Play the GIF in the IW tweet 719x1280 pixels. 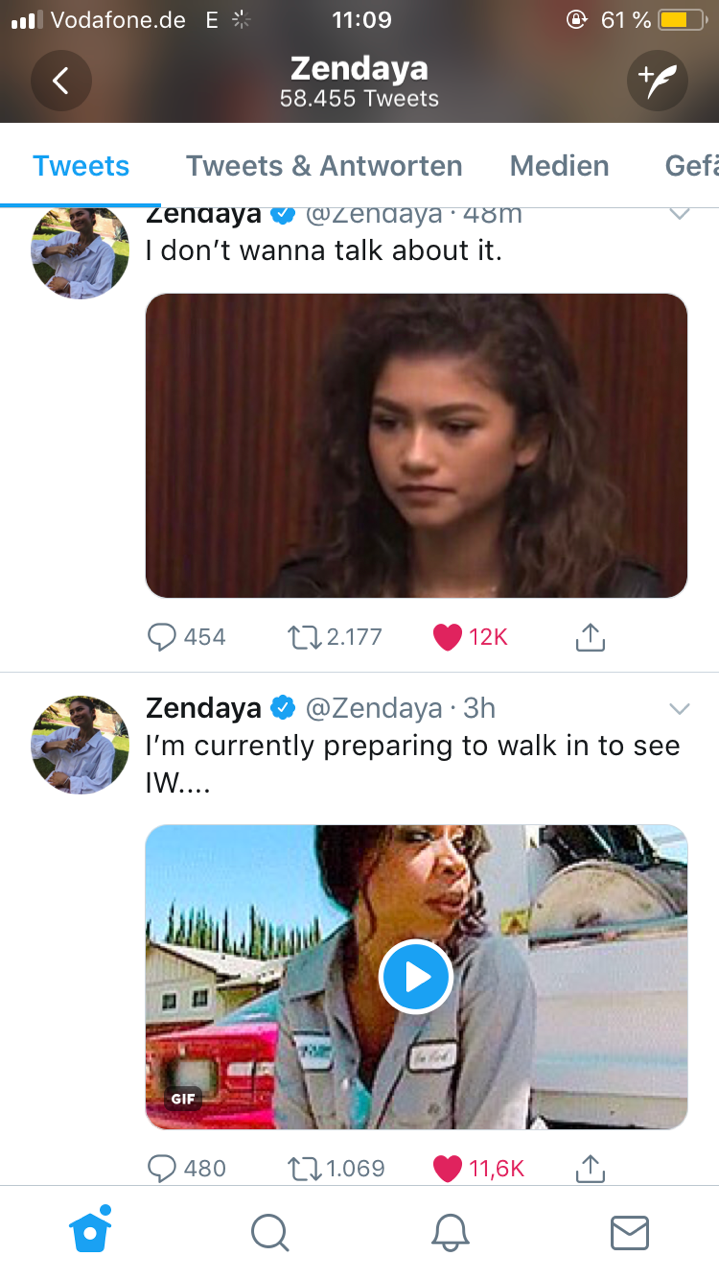click(416, 976)
